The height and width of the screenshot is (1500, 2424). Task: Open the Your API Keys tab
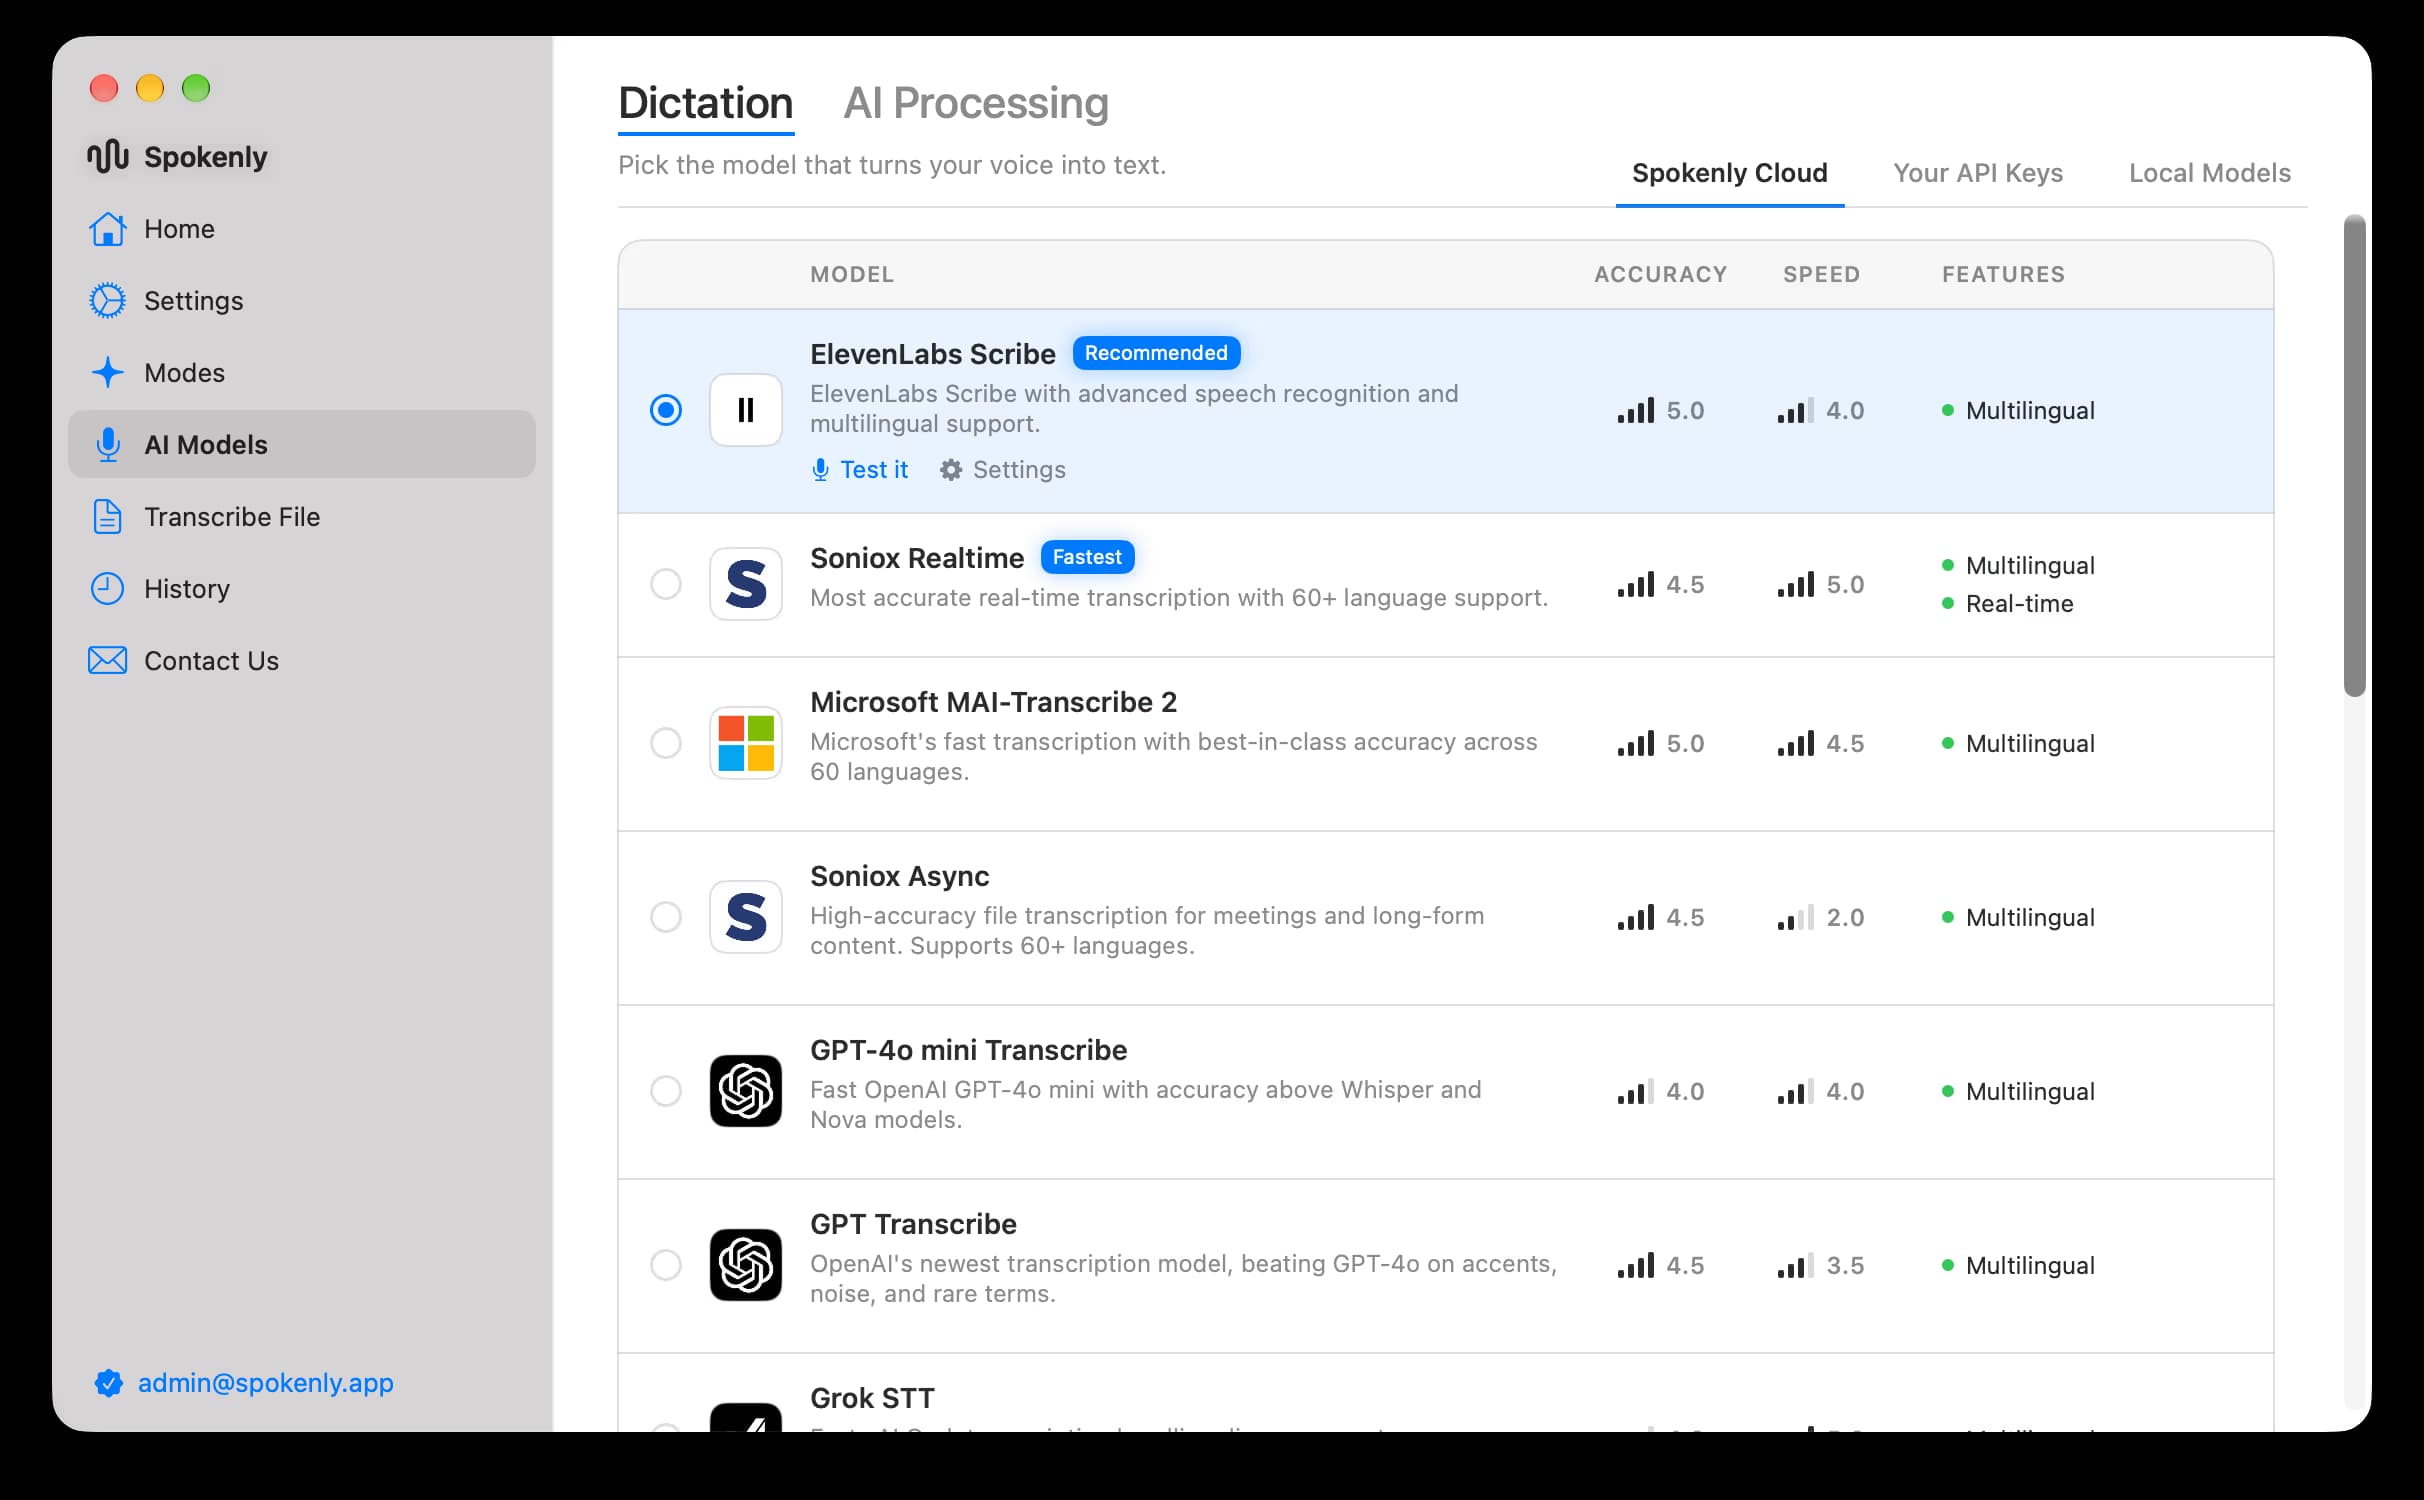pos(1978,173)
